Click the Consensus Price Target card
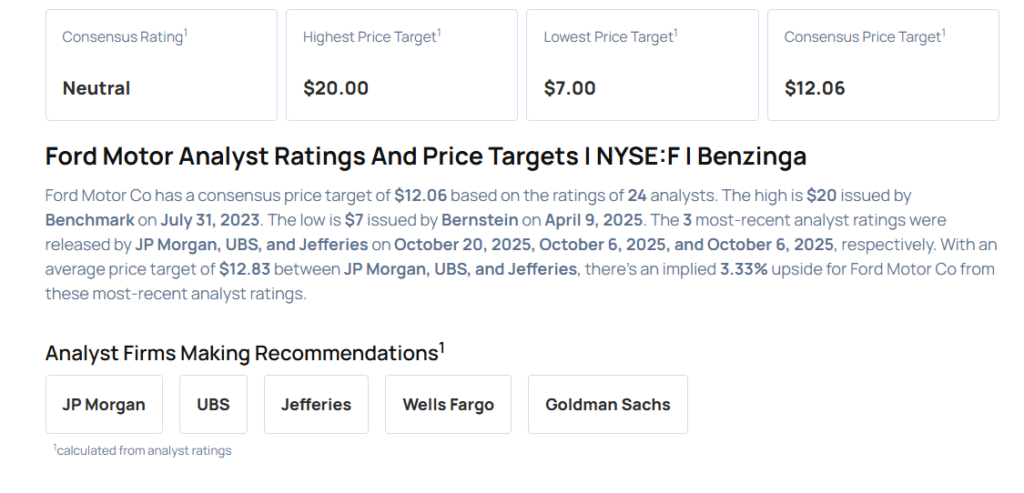1024x493 pixels. 882,65
